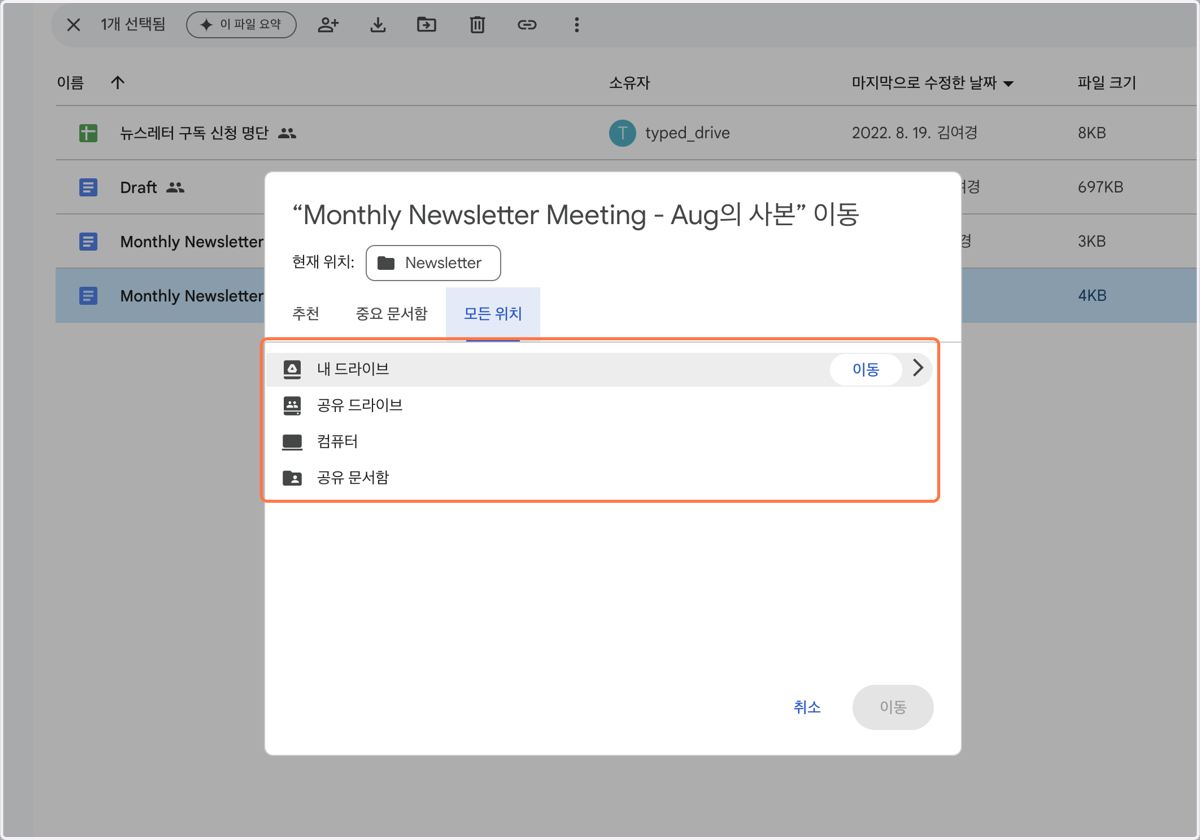Click the Share add-person icon in toolbar
The image size is (1200, 840).
328,25
